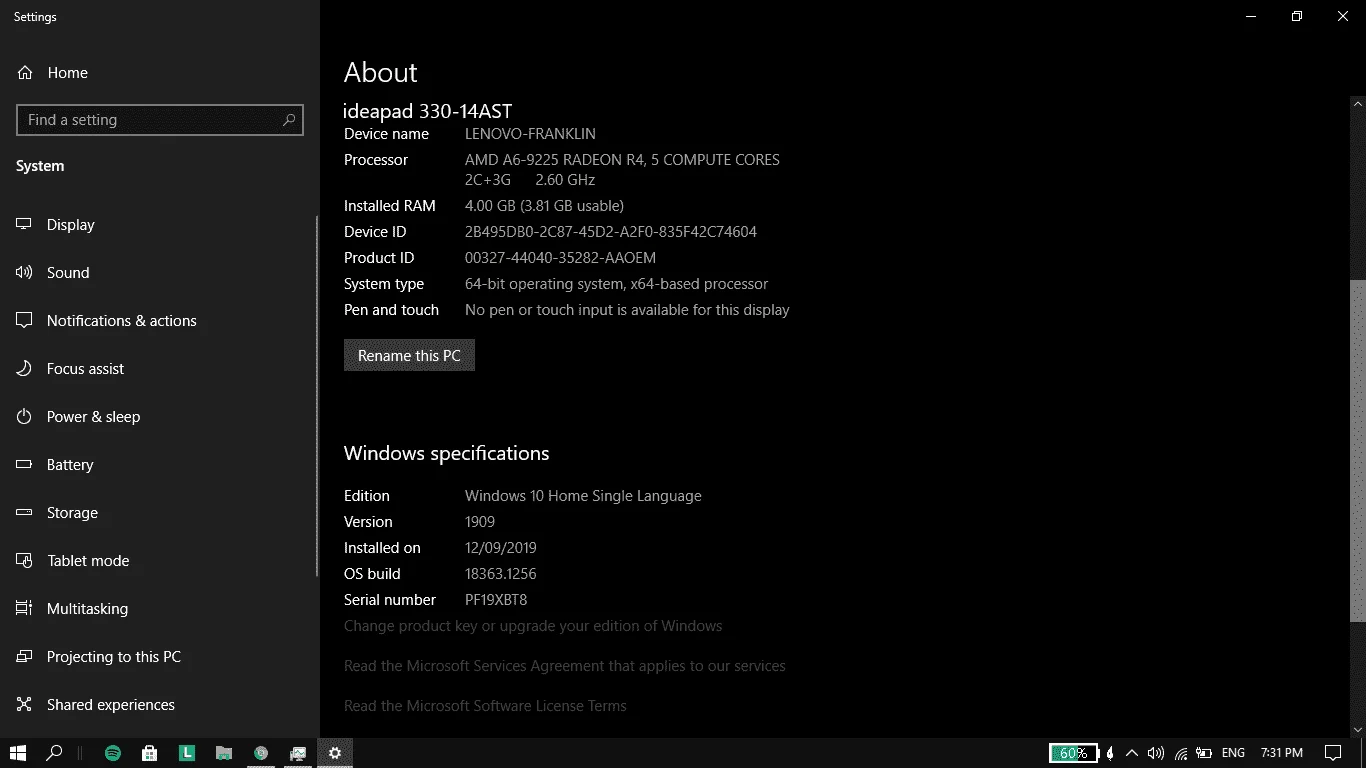Click the 60% battery indicator
The width and height of the screenshot is (1366, 768).
pyautogui.click(x=1073, y=753)
